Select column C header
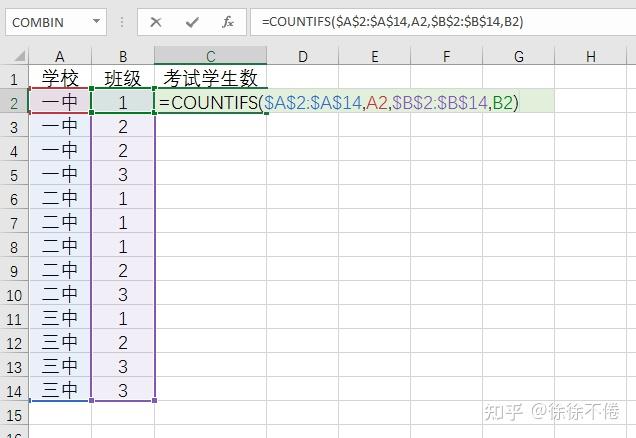 (x=211, y=56)
